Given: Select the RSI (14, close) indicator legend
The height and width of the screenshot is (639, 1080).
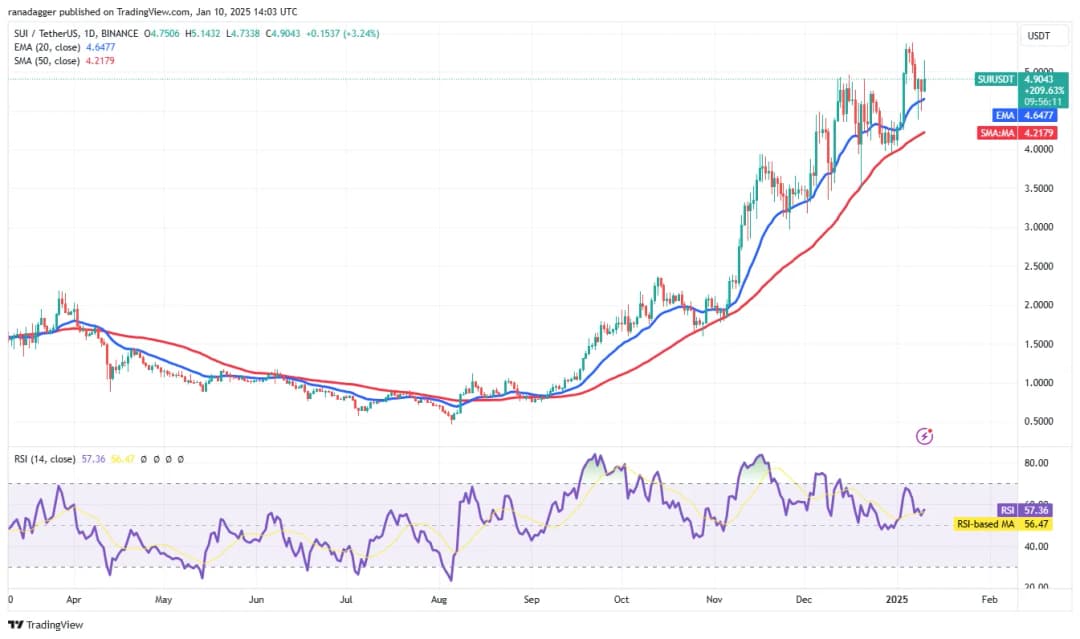Looking at the screenshot, I should coord(44,459).
